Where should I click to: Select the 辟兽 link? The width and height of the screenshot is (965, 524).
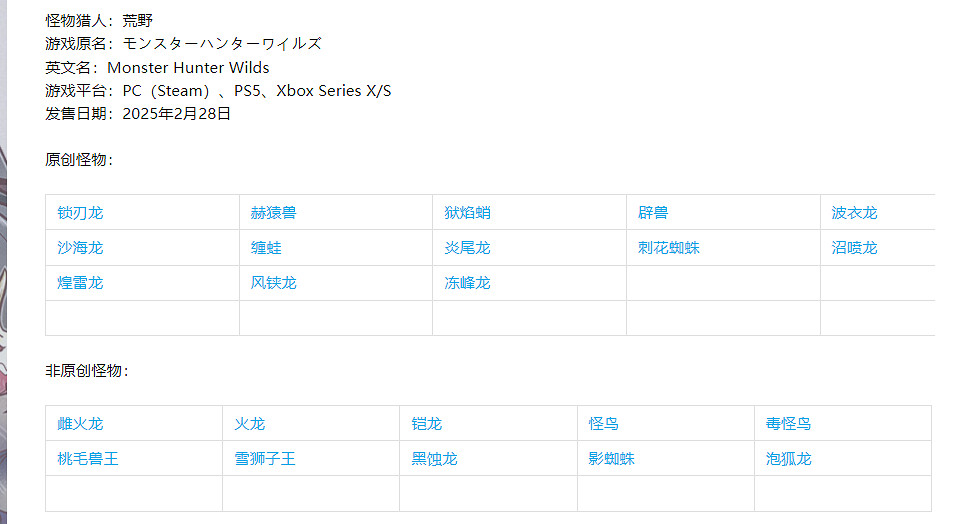(x=653, y=213)
